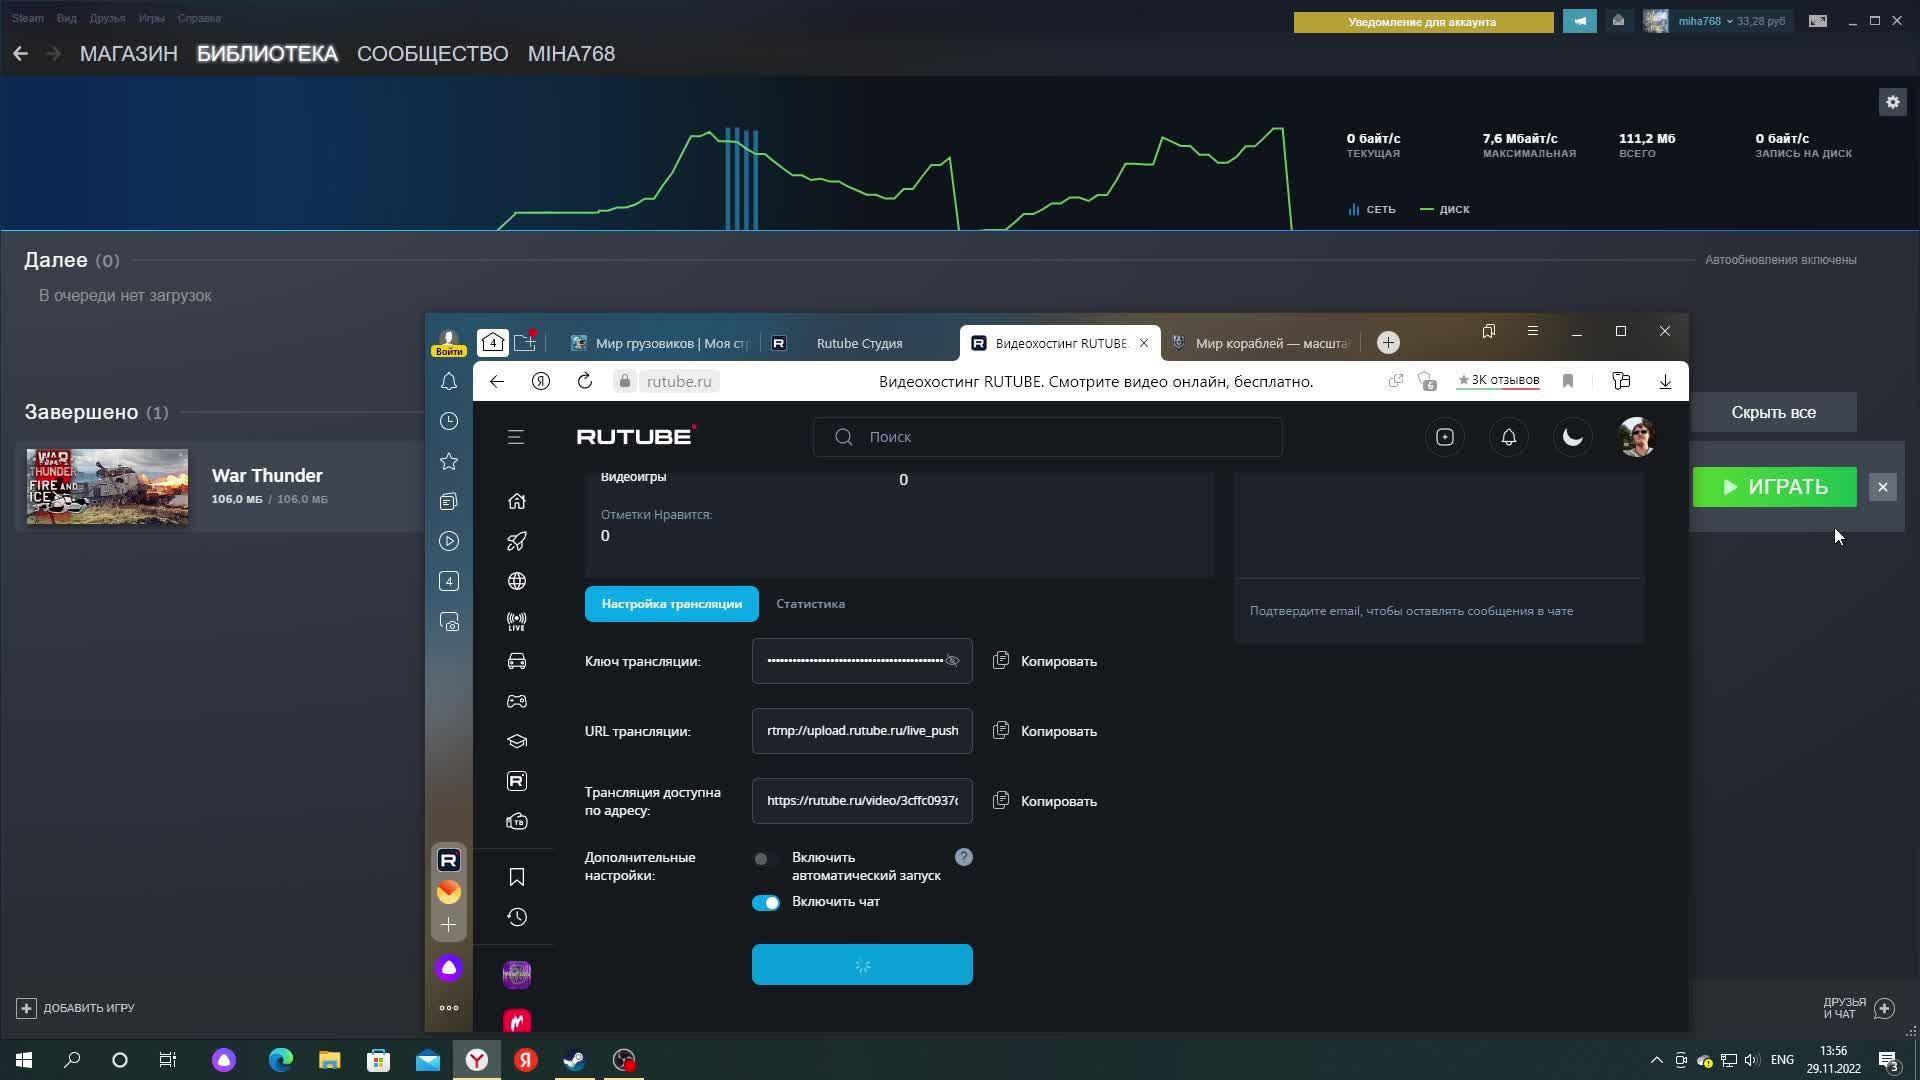Switch to the Статистика tab

[810, 604]
